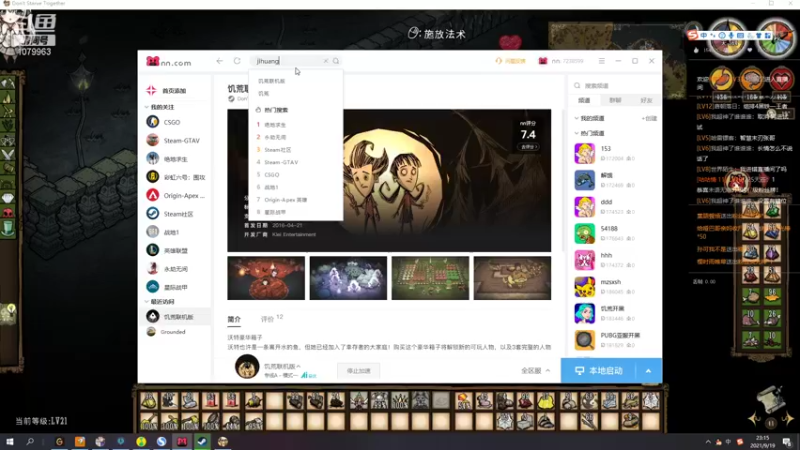View second screenshot thumbnail with snowy trees
This screenshot has width=800, height=450.
tap(348, 278)
